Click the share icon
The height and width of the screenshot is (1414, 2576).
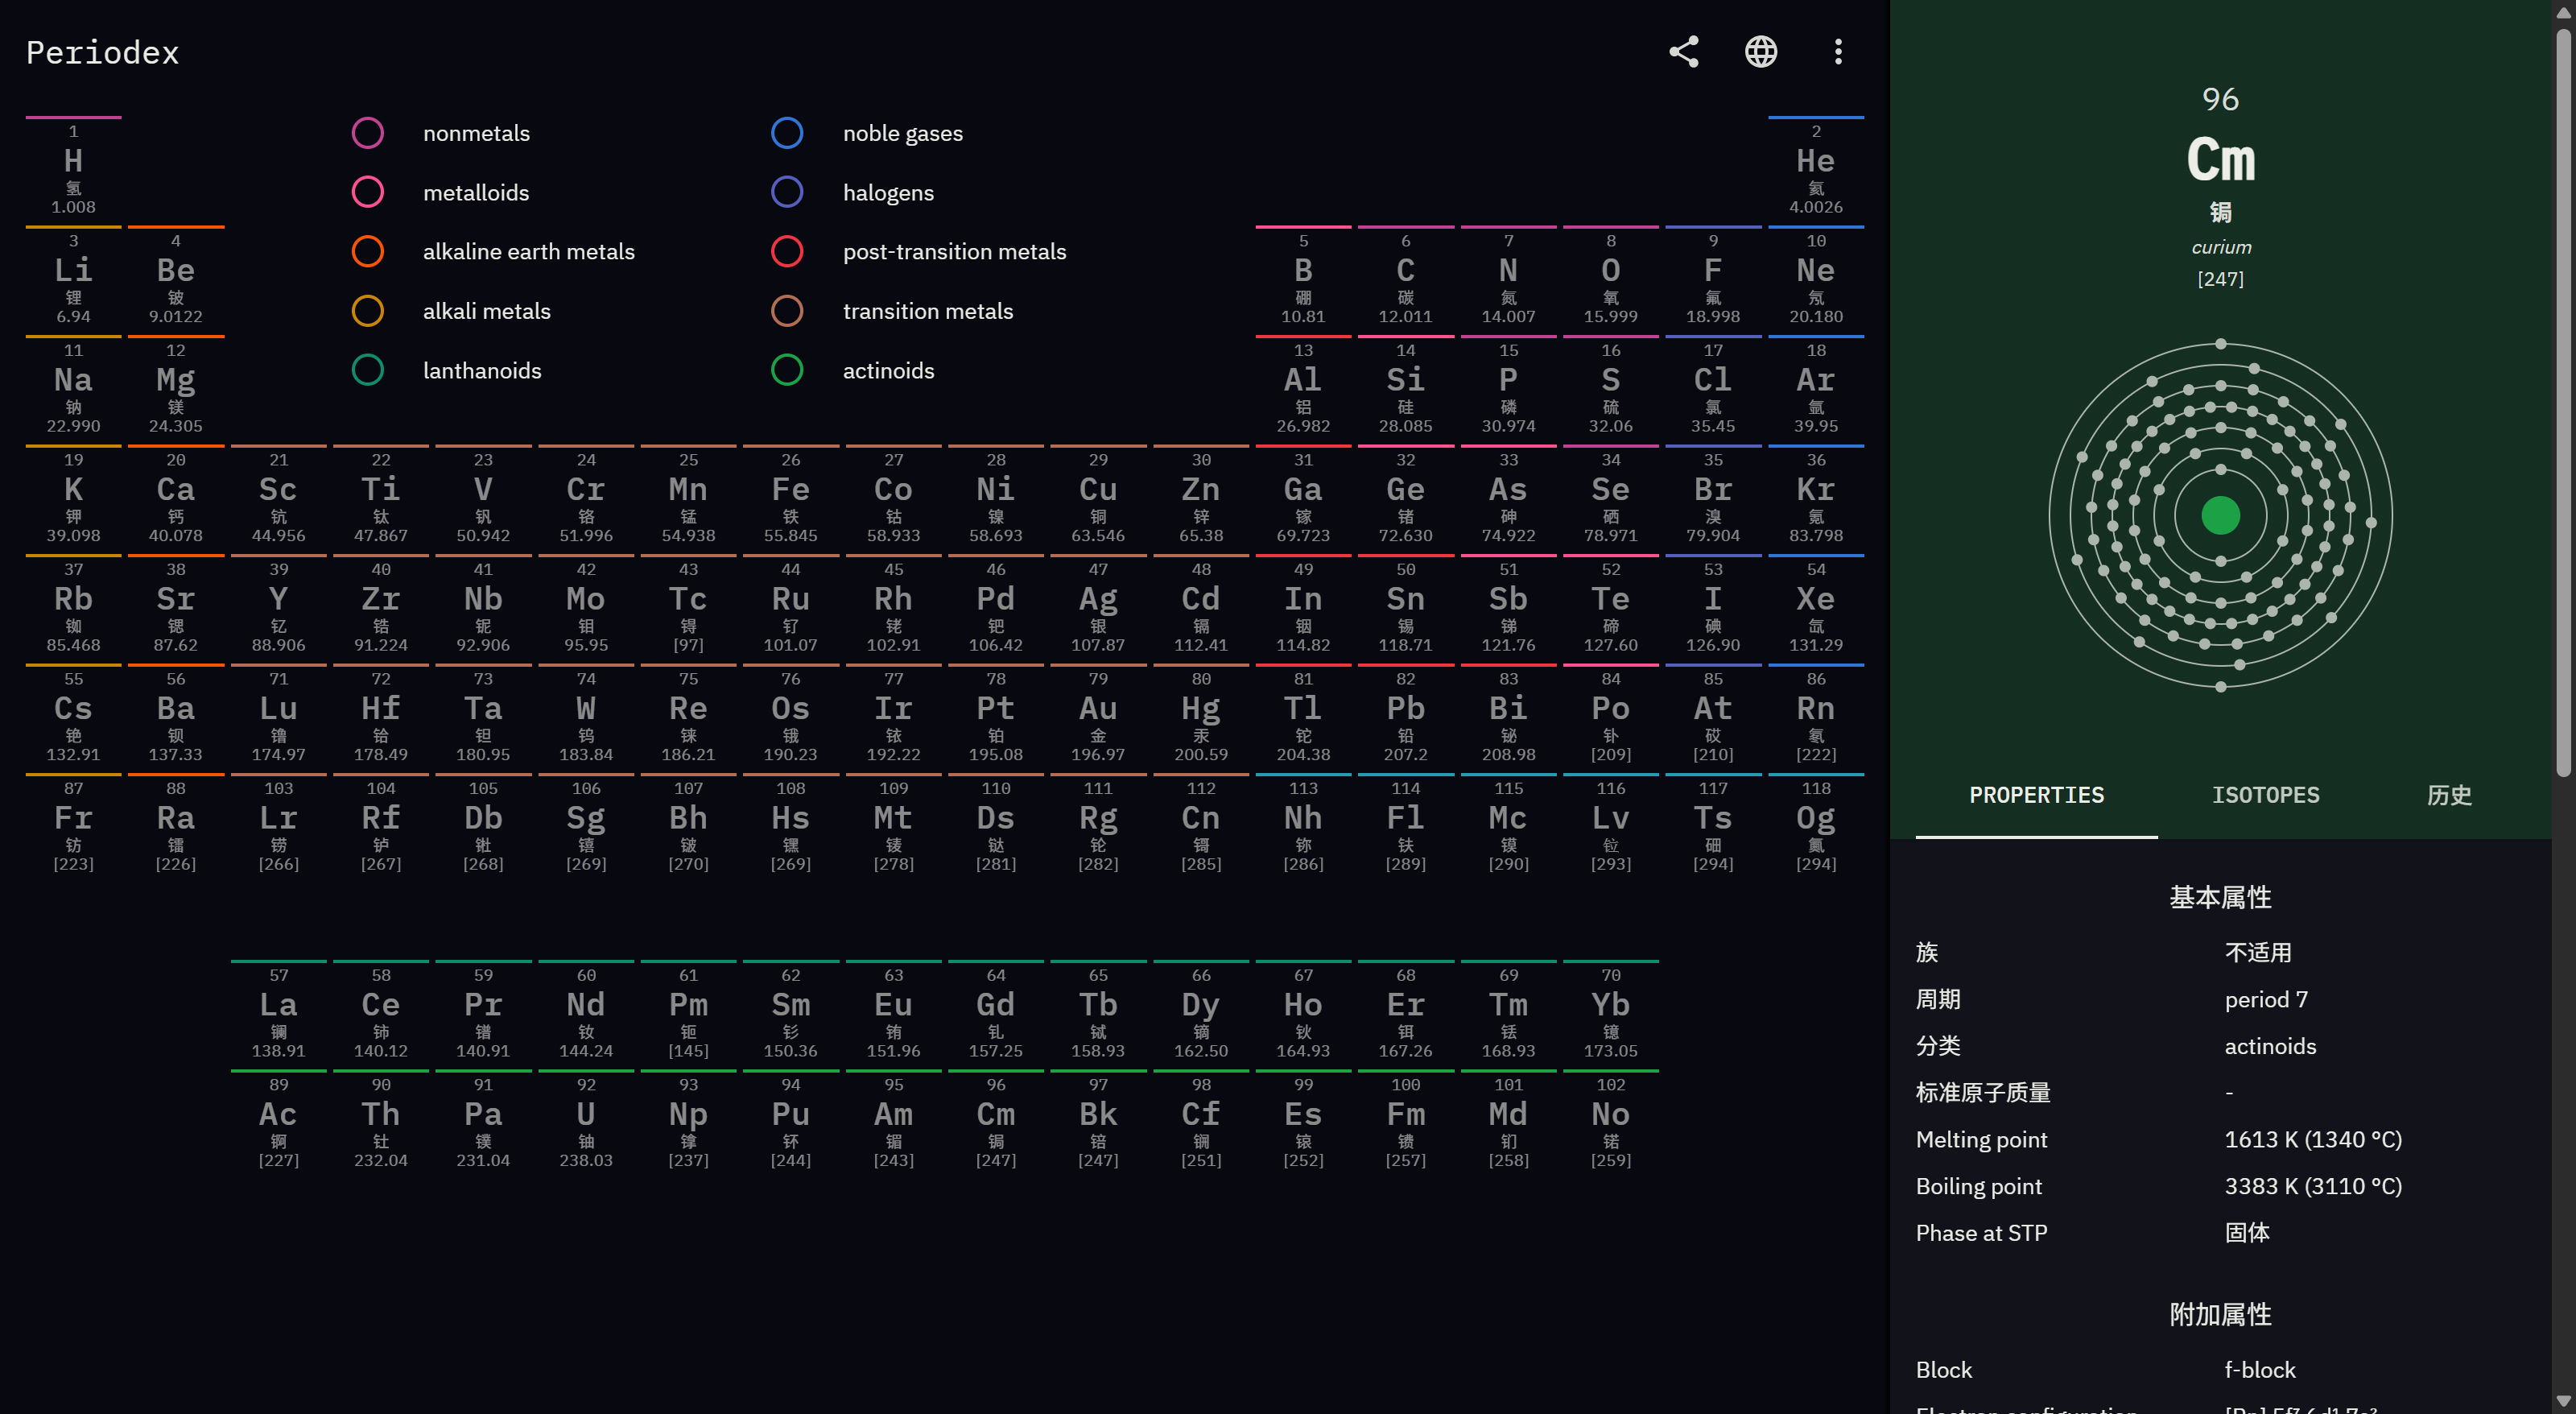click(1684, 52)
